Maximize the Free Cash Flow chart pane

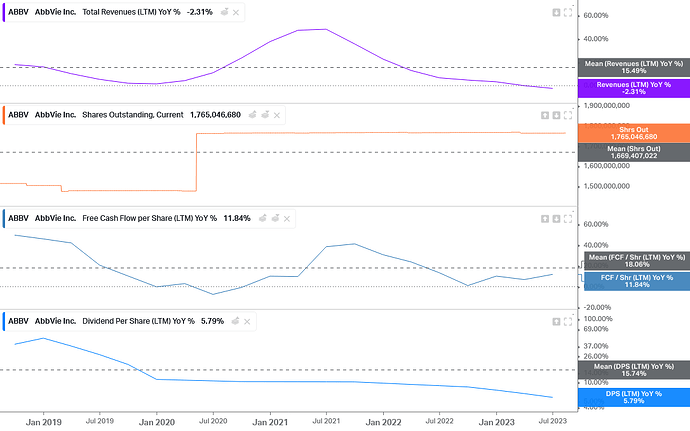[568, 219]
